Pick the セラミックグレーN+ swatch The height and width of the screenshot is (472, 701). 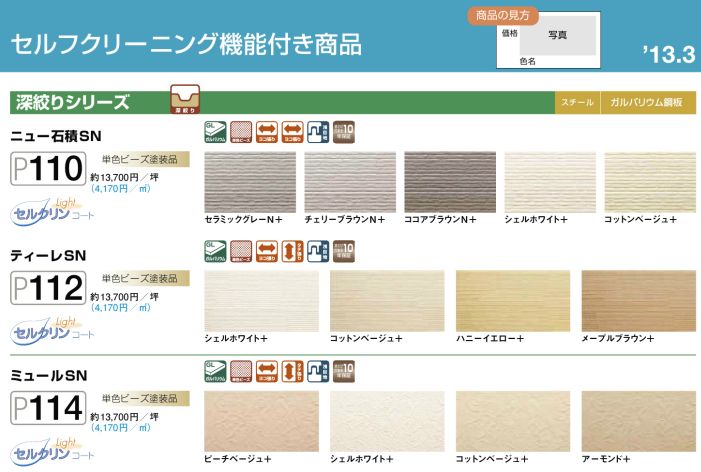pyautogui.click(x=250, y=182)
